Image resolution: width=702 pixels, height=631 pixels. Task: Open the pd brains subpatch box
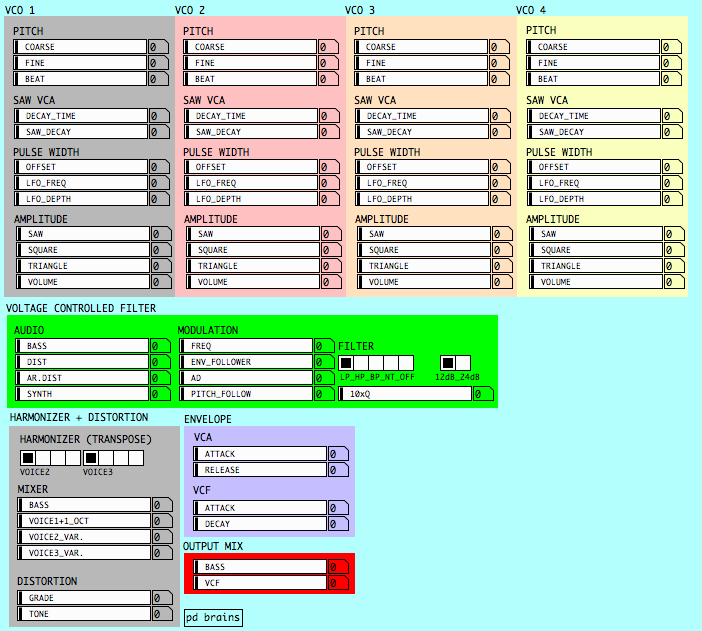(x=214, y=618)
